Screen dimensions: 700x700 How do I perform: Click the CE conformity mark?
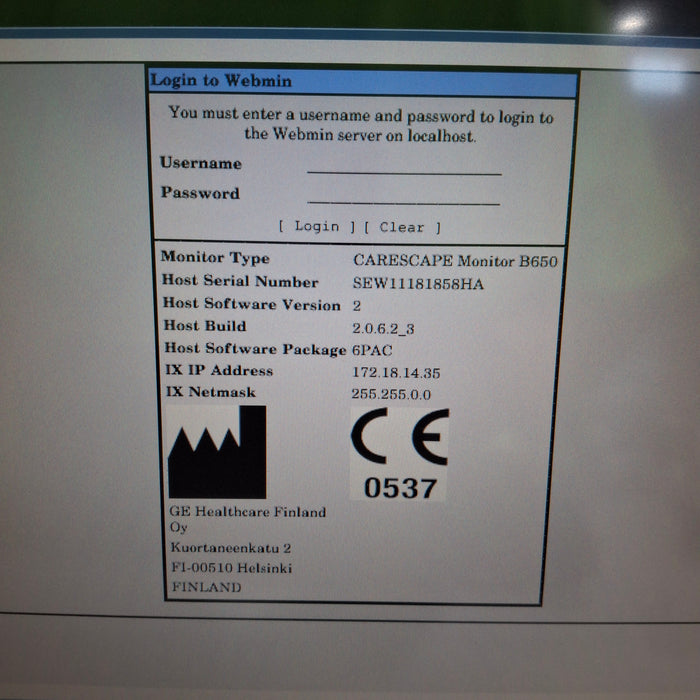(x=399, y=438)
